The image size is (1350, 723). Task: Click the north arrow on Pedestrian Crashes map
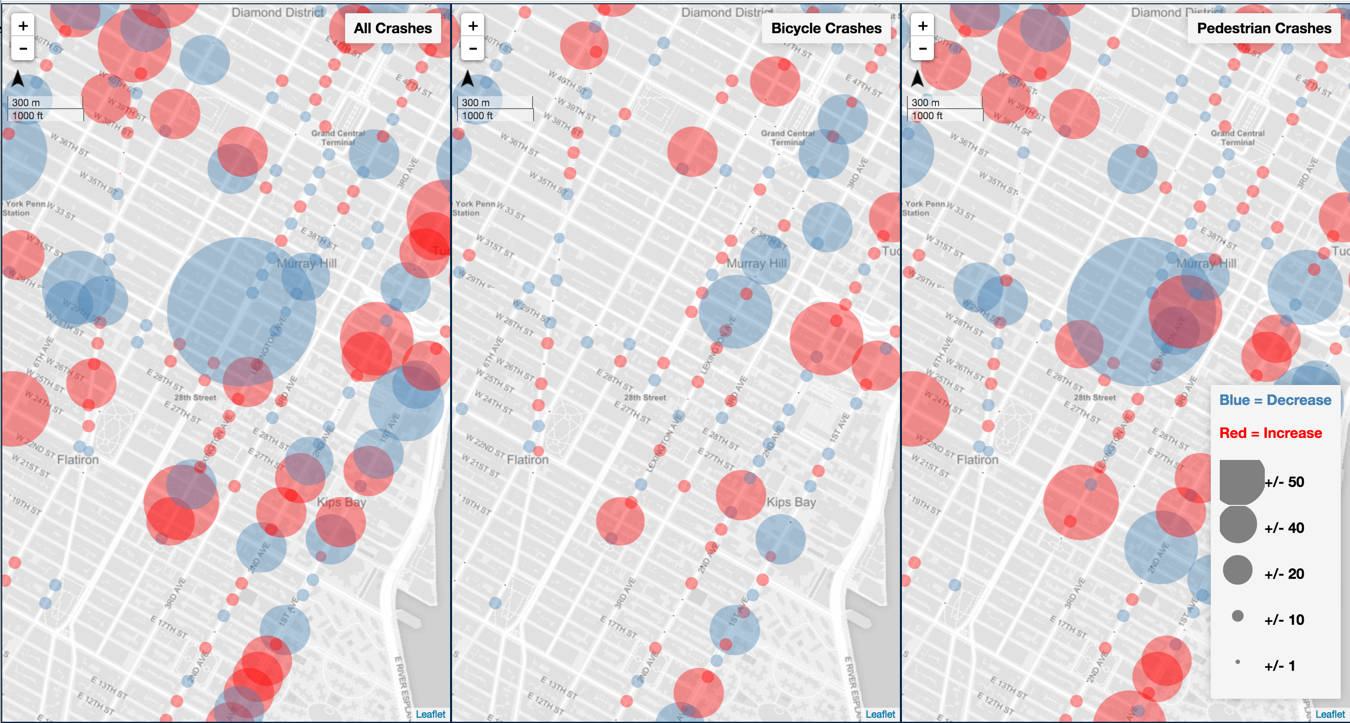[917, 80]
